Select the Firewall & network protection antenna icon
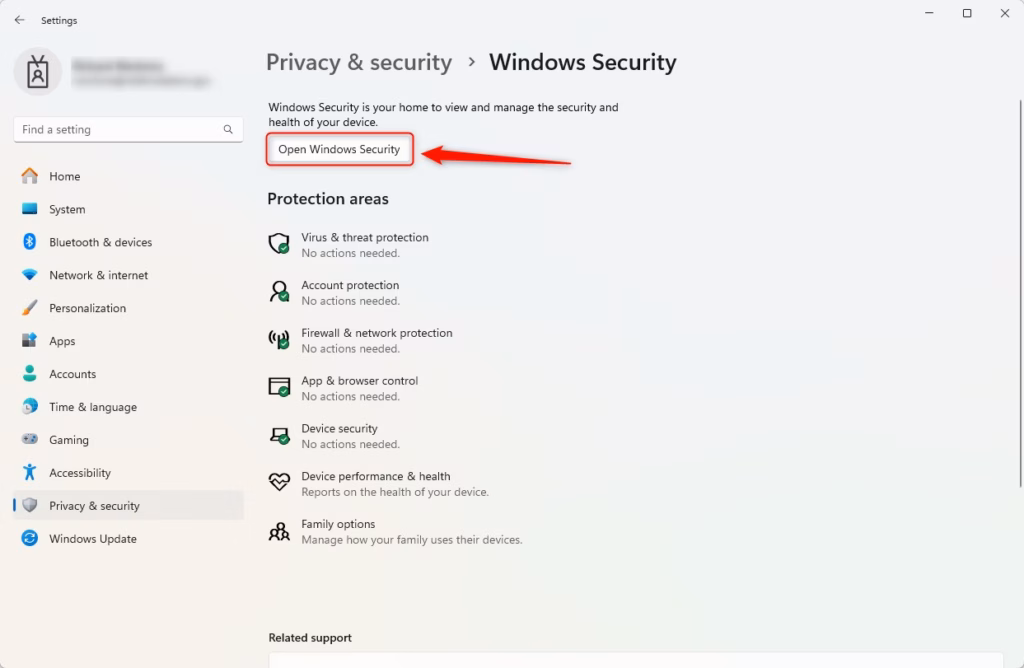1024x668 pixels. (279, 340)
